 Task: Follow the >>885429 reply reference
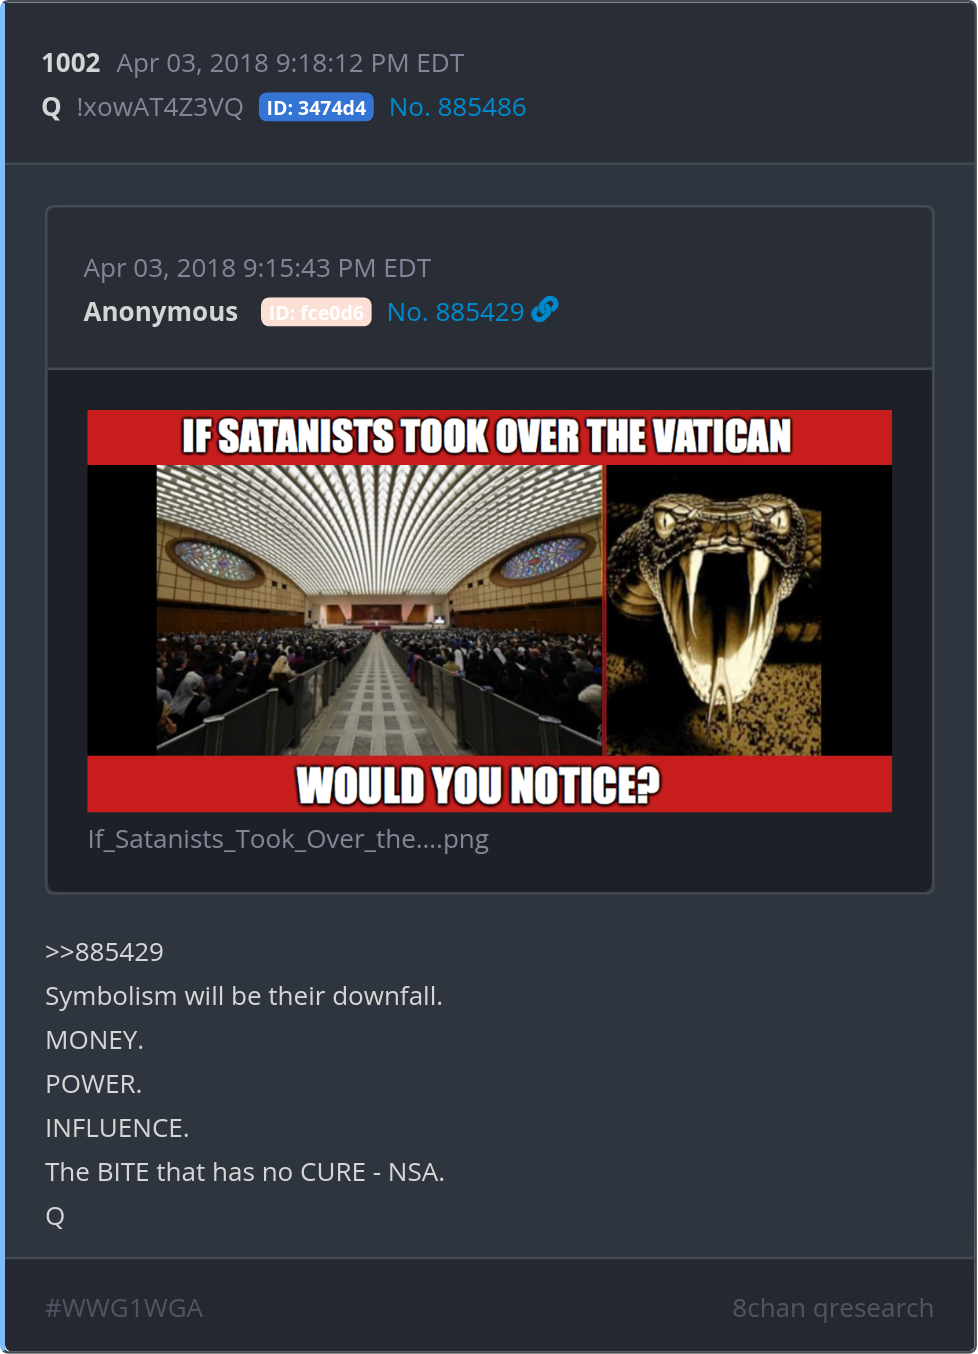point(104,952)
